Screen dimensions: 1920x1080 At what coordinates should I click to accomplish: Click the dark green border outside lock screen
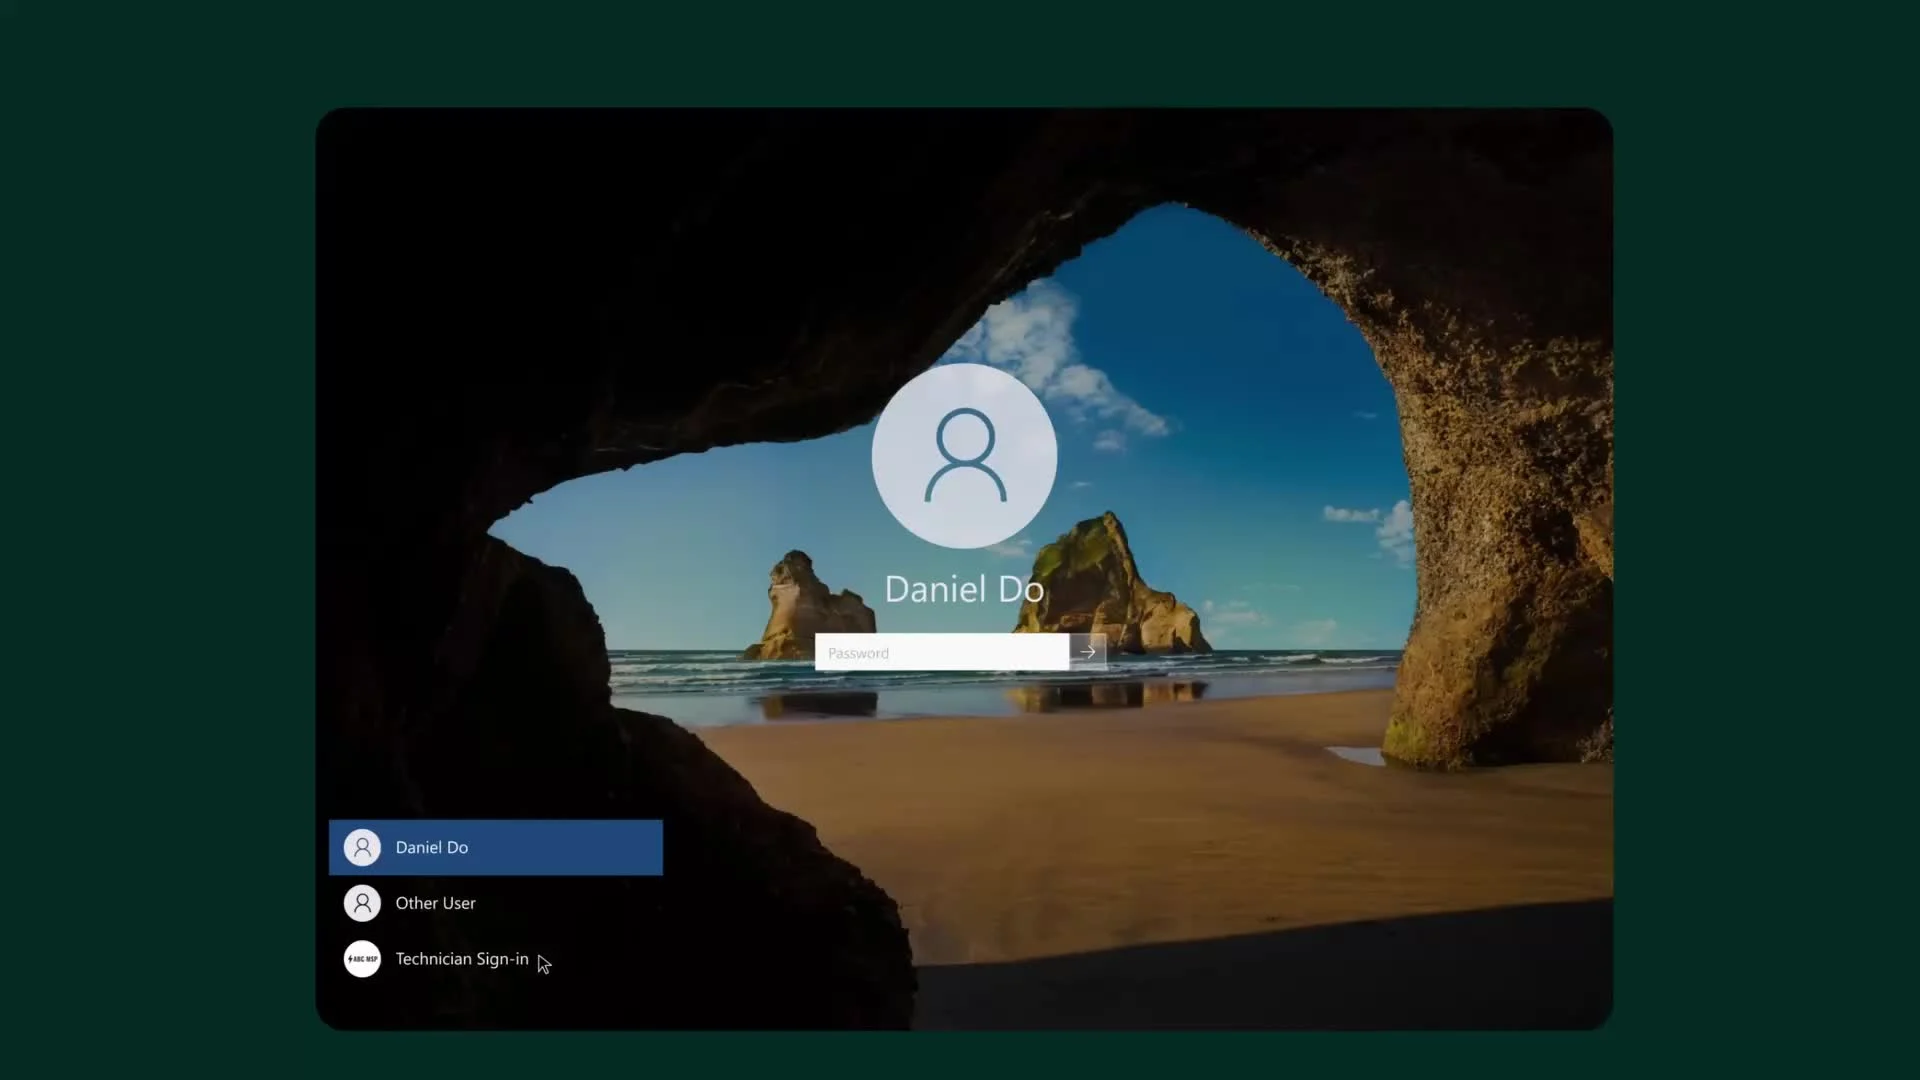[150, 540]
